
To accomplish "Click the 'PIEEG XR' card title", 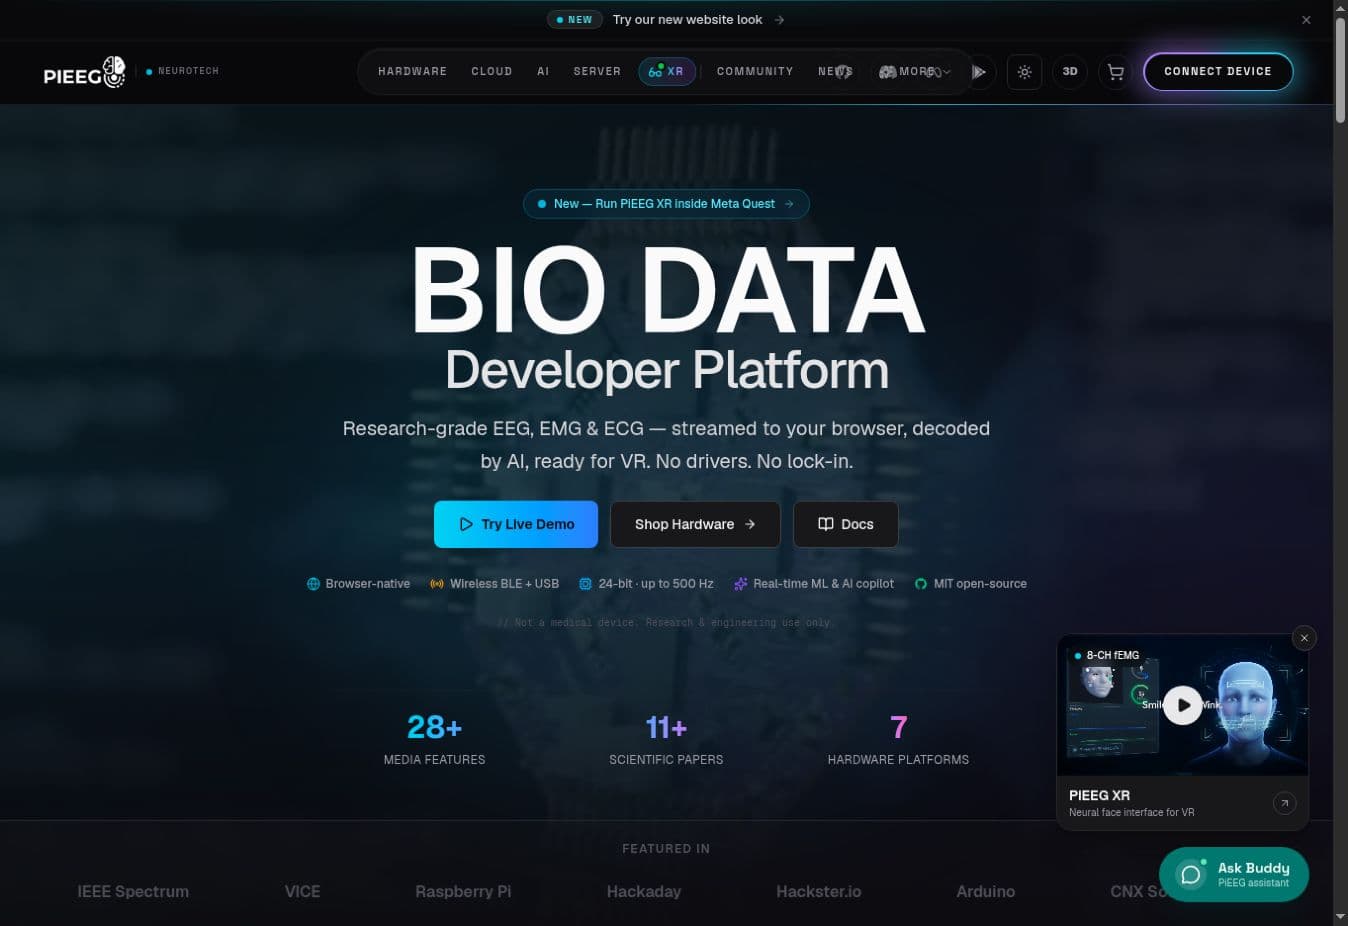I will coord(1099,795).
